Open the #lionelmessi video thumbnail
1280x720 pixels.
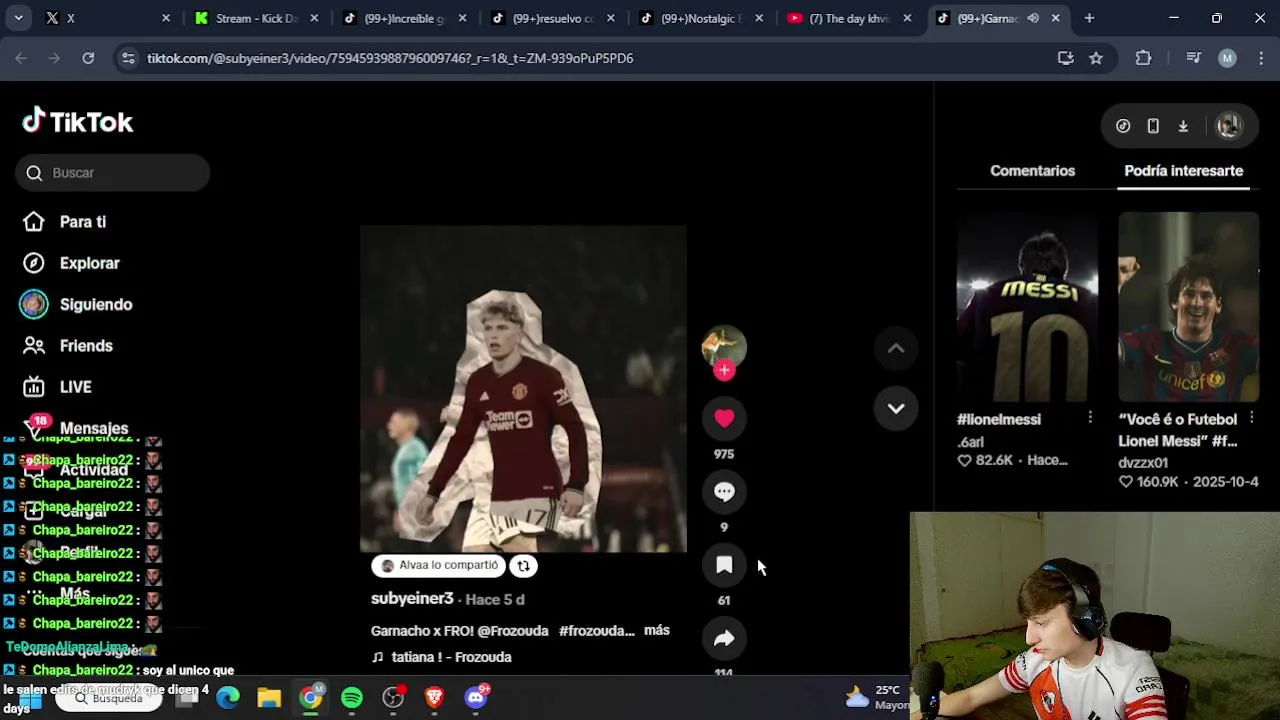click(x=1027, y=306)
